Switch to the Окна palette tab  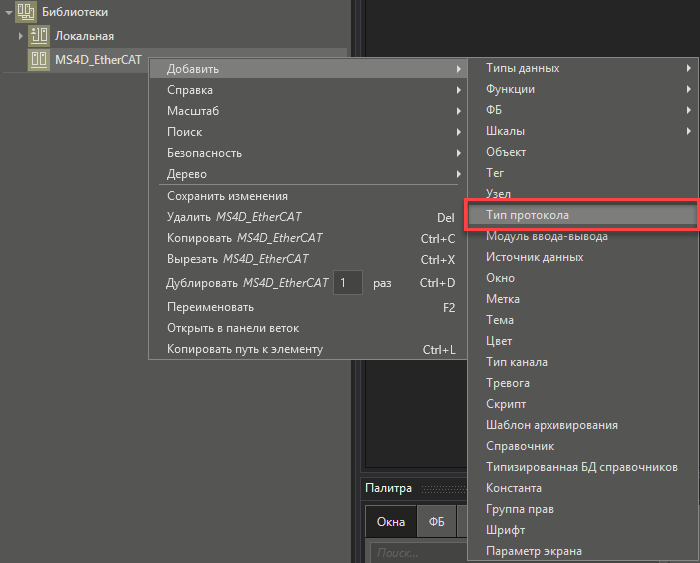coord(391,521)
